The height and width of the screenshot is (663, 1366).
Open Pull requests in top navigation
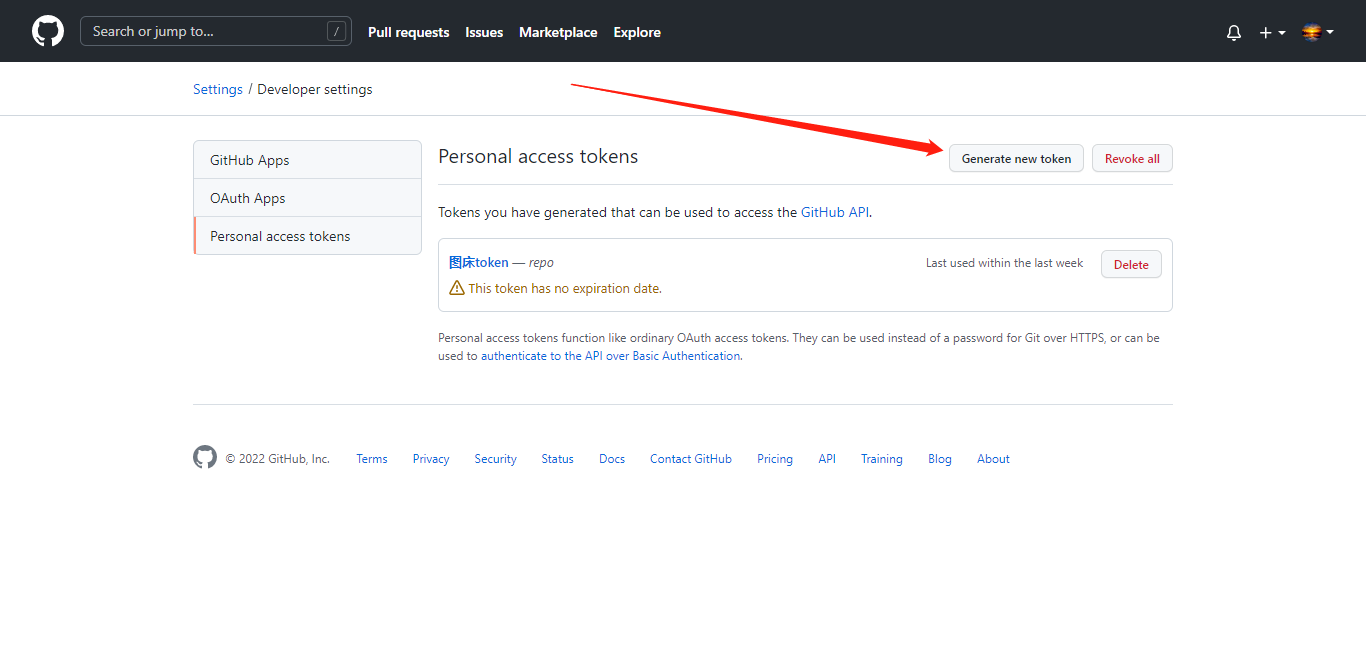click(x=408, y=32)
